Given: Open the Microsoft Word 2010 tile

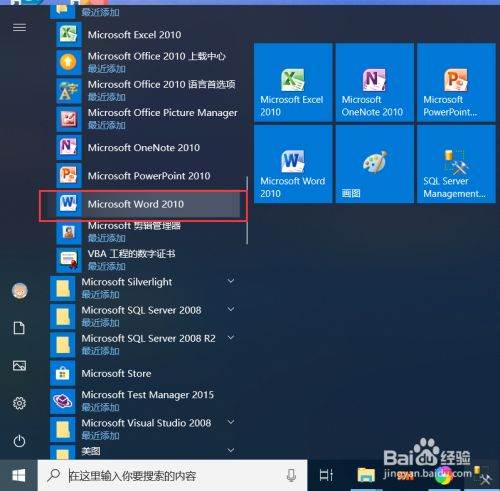Looking at the screenshot, I should [293, 164].
